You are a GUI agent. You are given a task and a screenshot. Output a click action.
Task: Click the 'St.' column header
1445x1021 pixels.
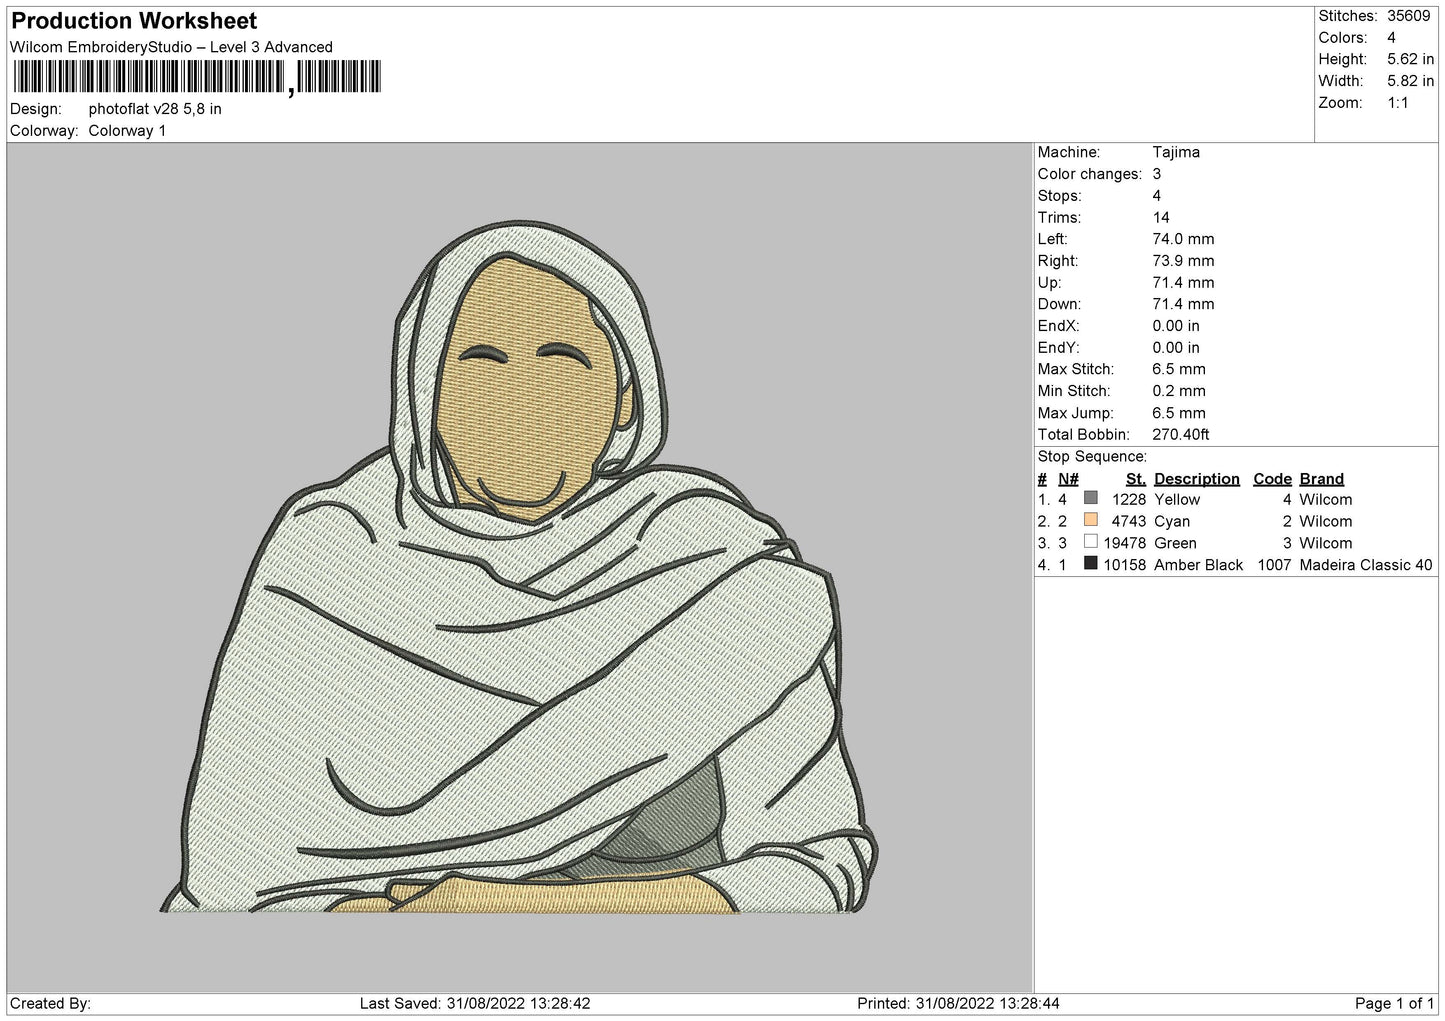tap(1135, 479)
